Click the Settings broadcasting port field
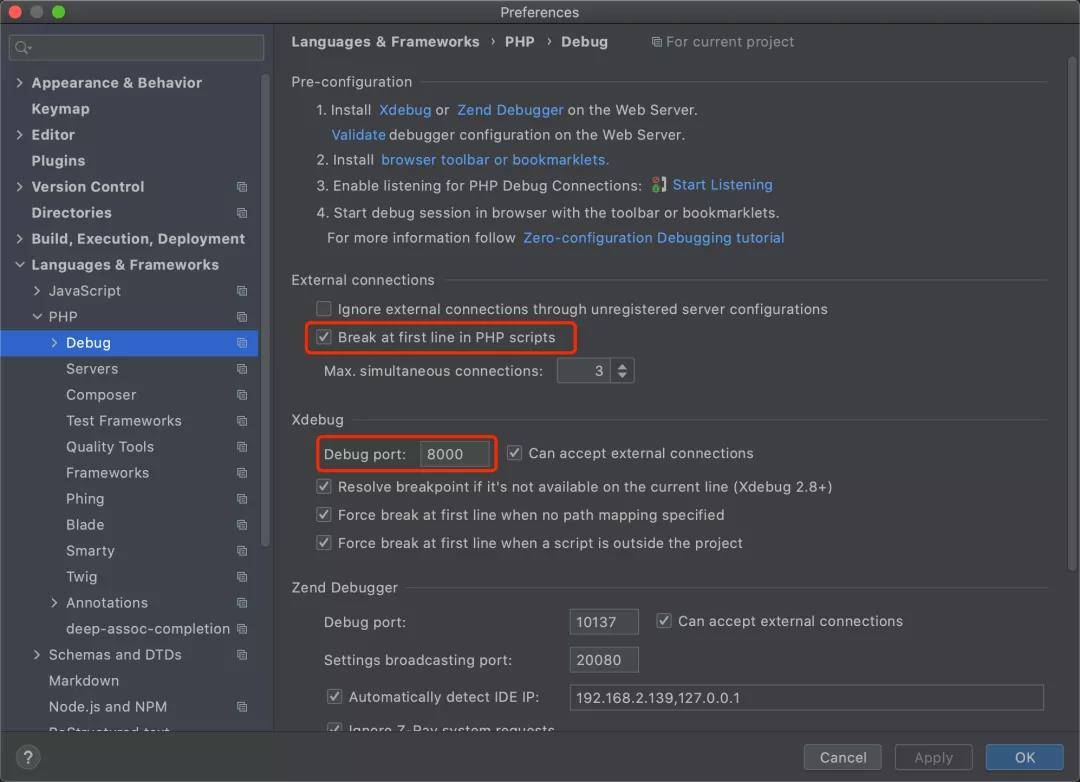 coord(604,660)
